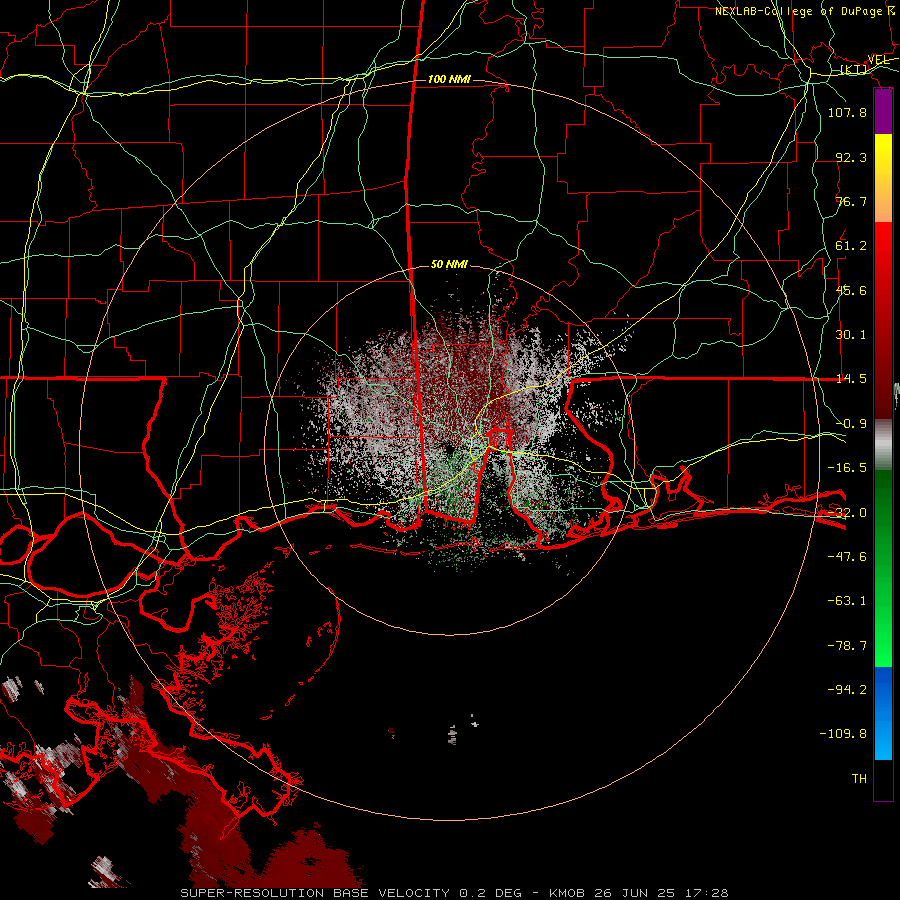Select the -78.7 scale value
The height and width of the screenshot is (900, 900).
847,646
